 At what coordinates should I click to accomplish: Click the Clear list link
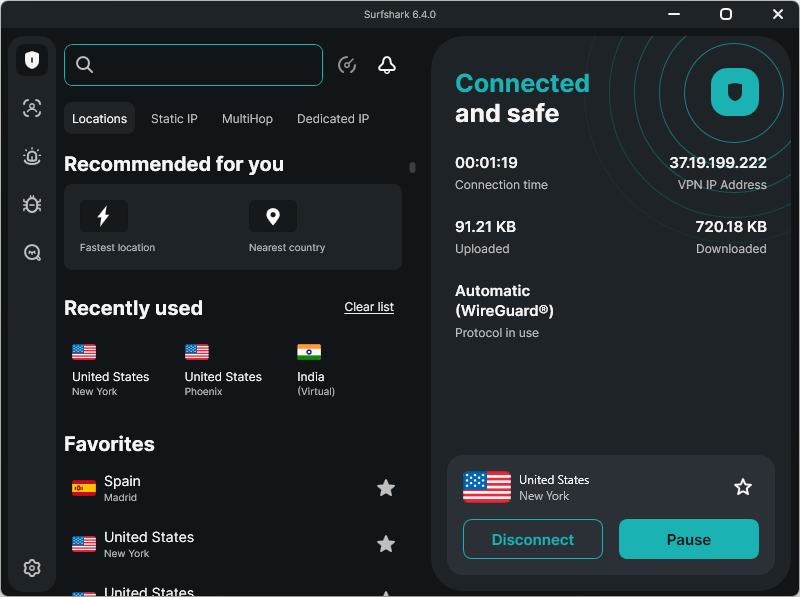click(x=369, y=307)
